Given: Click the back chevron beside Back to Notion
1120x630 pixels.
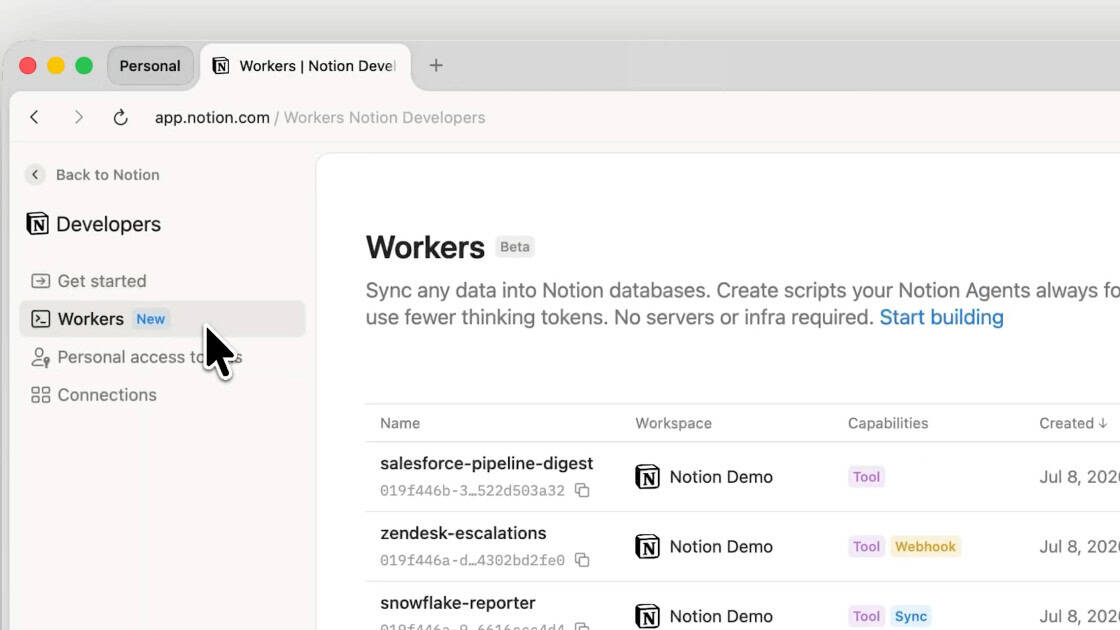Looking at the screenshot, I should pyautogui.click(x=35, y=175).
